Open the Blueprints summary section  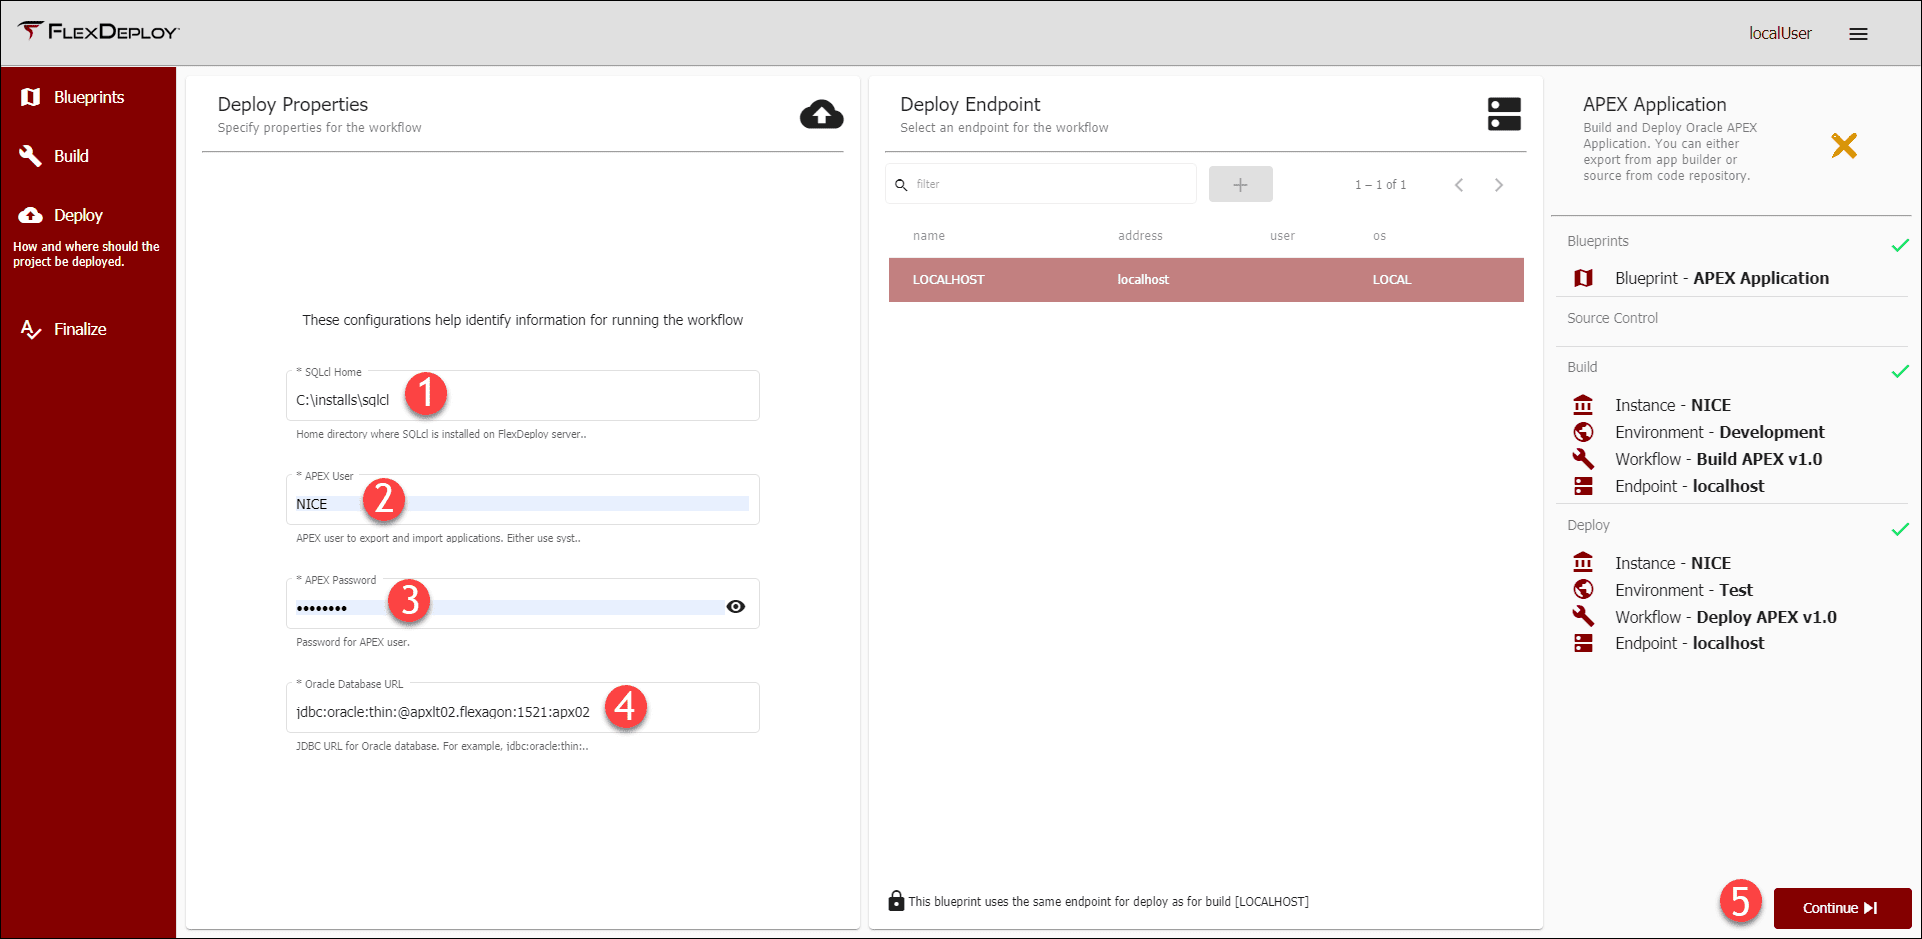[1598, 241]
